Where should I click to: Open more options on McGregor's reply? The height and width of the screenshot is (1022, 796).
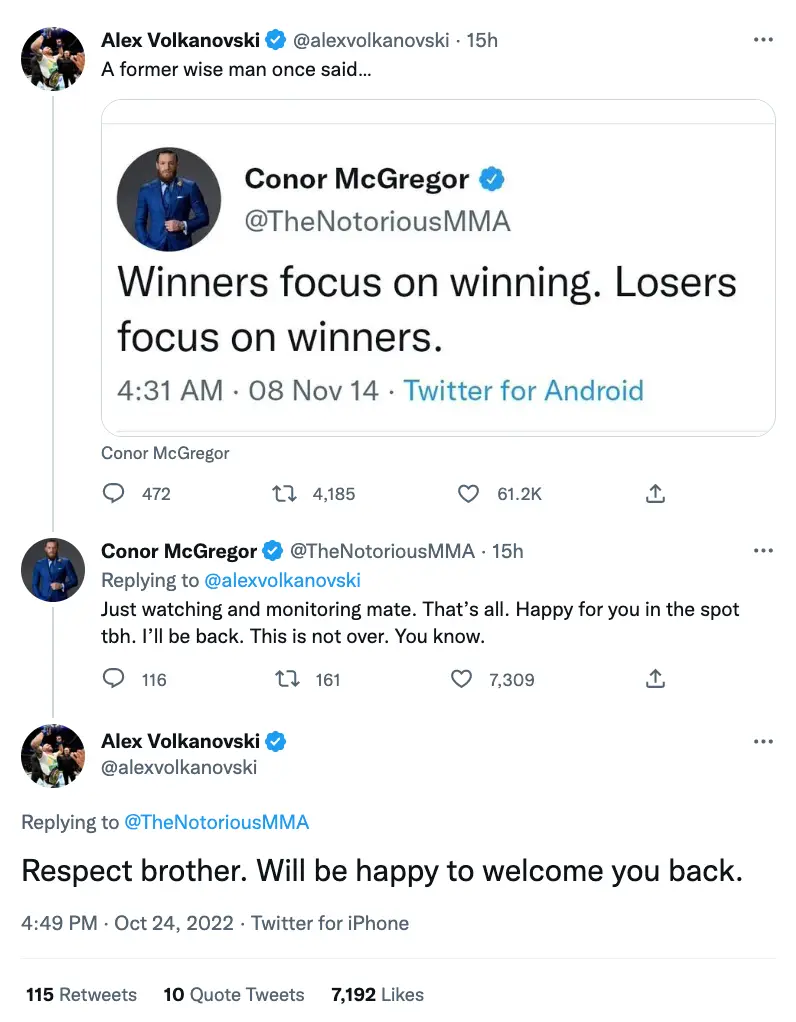tap(763, 551)
